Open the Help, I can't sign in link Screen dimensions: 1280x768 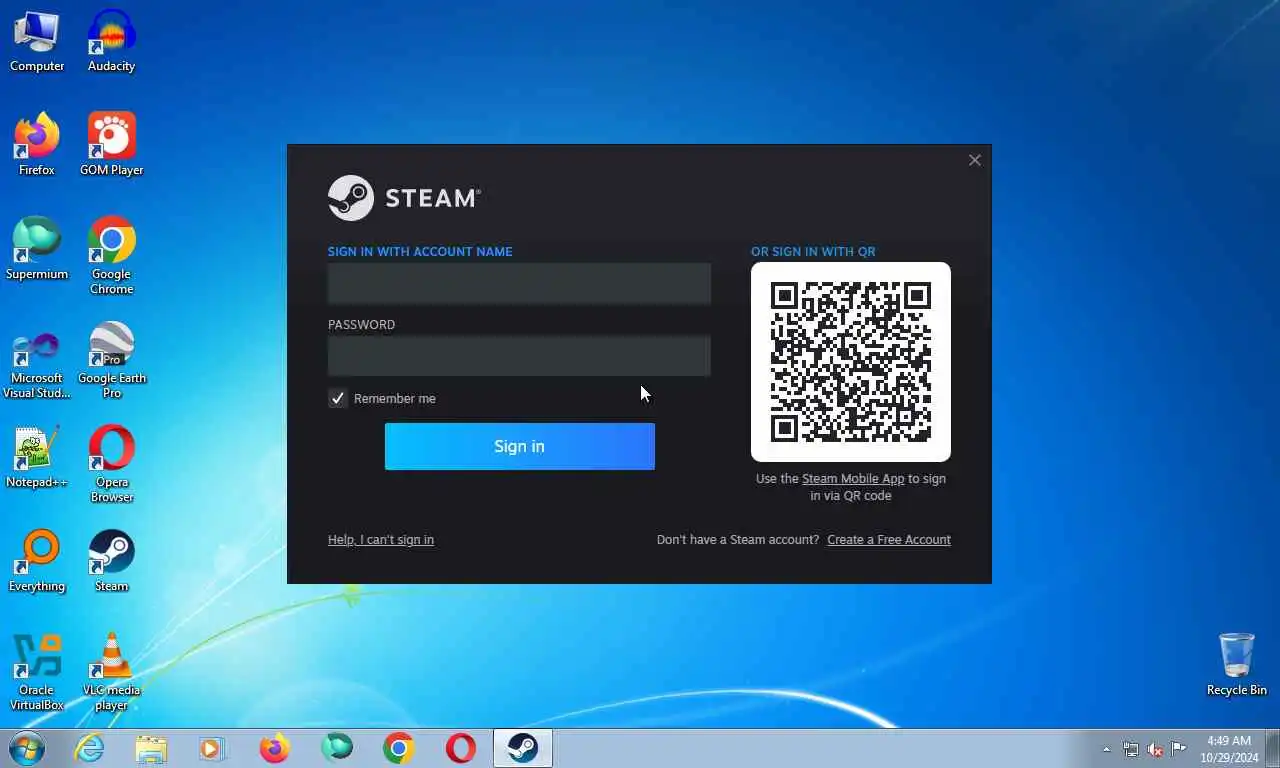381,540
